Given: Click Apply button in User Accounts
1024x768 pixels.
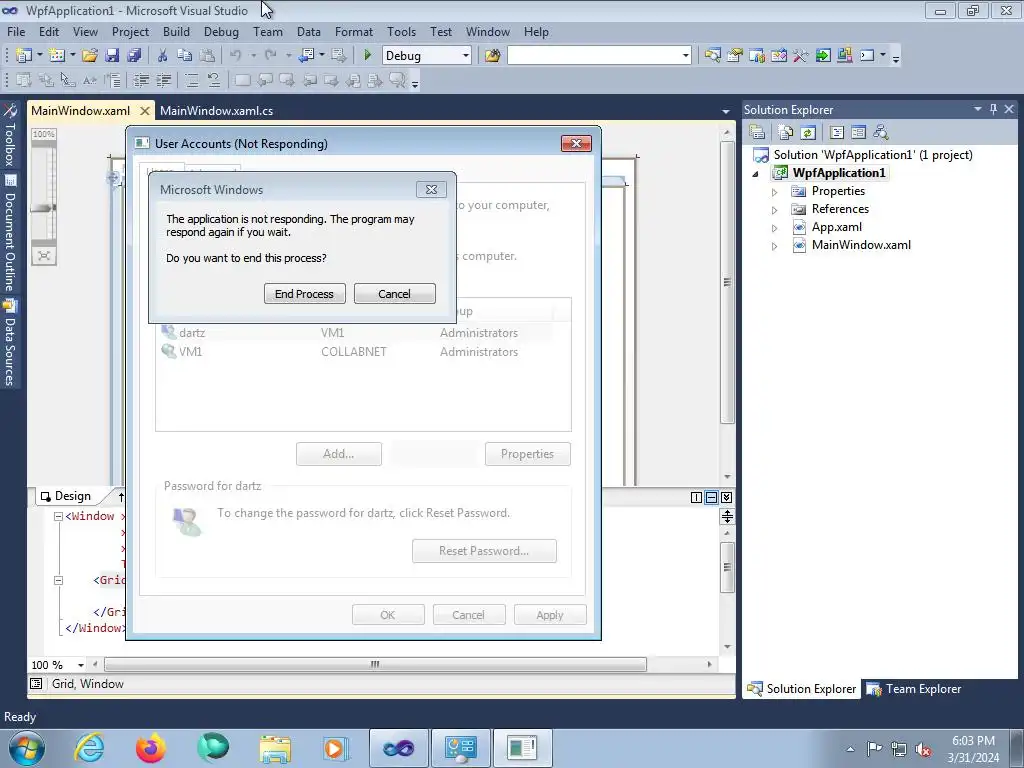Looking at the screenshot, I should tap(550, 615).
